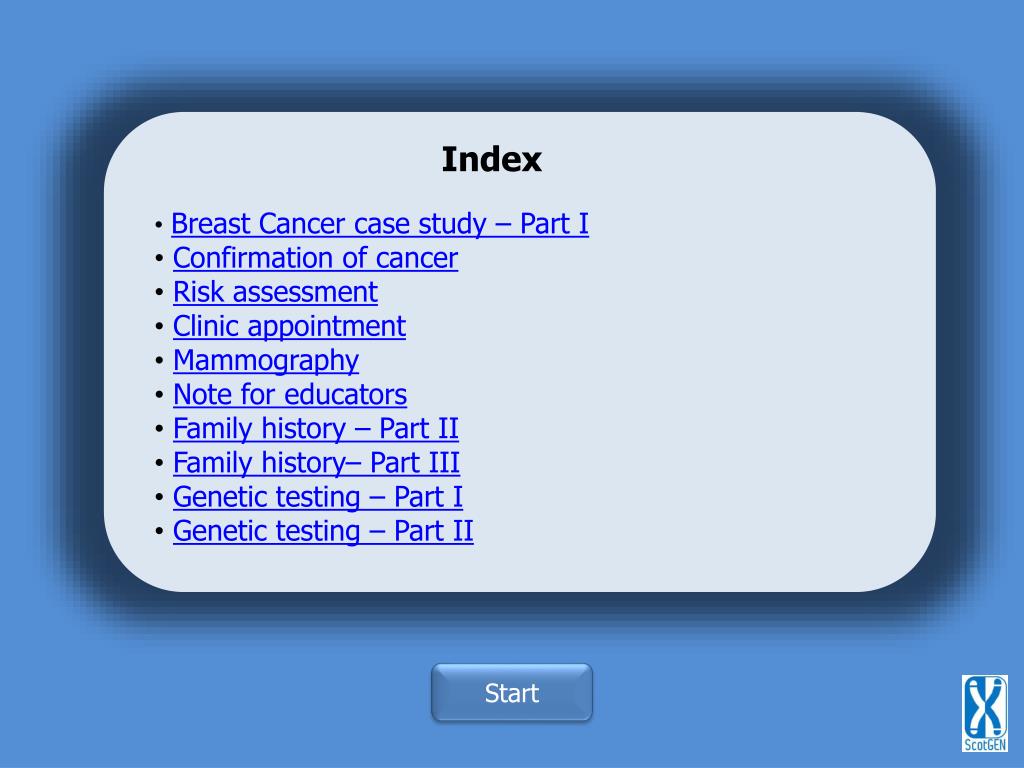
Task: Click the bullet beside Clinic appointment
Action: click(159, 327)
